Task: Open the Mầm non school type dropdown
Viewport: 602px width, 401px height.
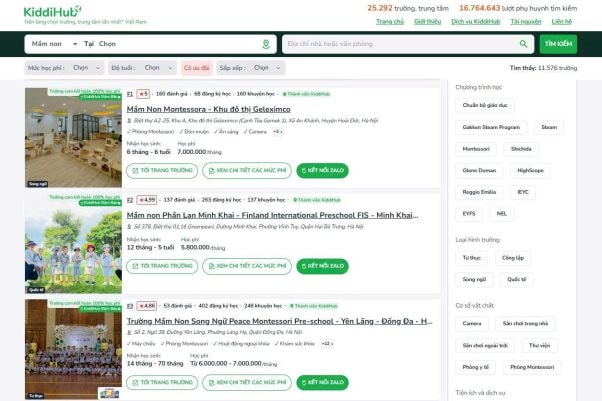Action: pyautogui.click(x=54, y=44)
